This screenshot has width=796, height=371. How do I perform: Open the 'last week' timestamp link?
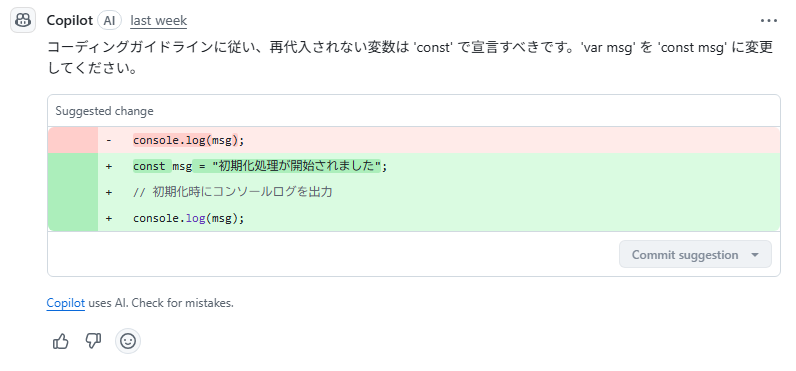(x=158, y=21)
